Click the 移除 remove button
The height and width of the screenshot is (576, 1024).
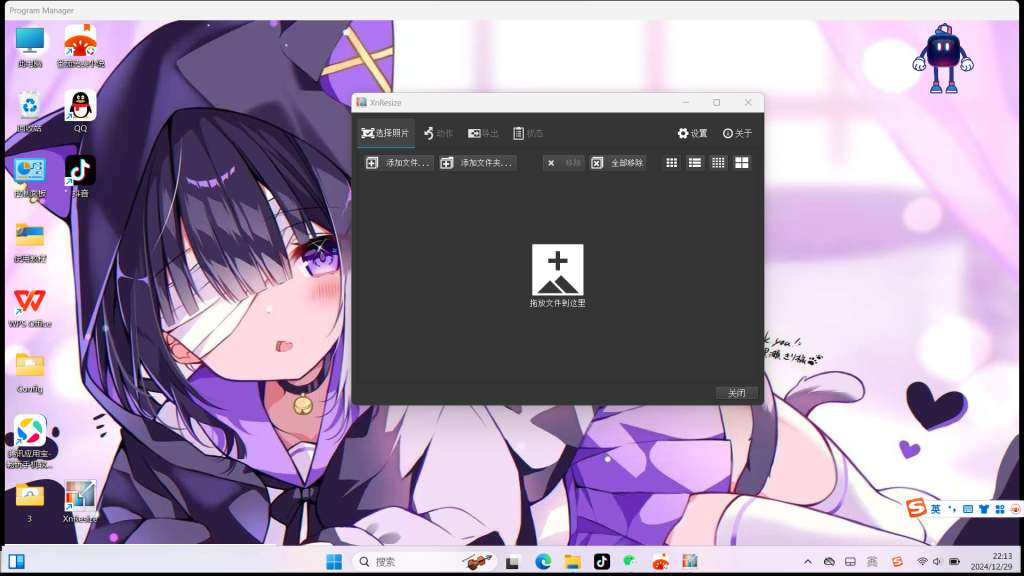click(x=564, y=163)
